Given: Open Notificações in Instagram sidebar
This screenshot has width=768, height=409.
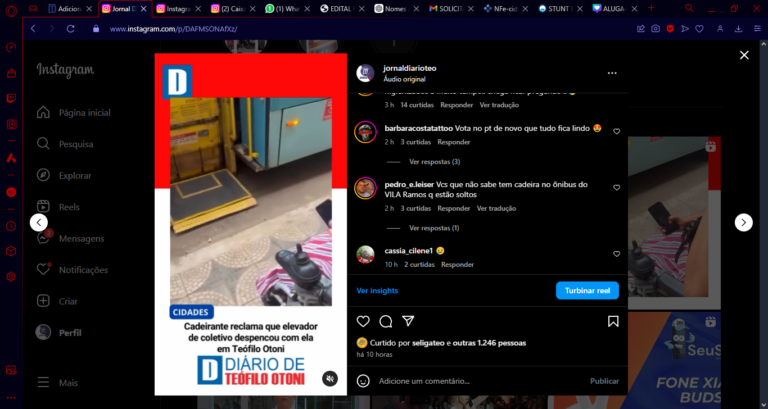Looking at the screenshot, I should [x=72, y=270].
